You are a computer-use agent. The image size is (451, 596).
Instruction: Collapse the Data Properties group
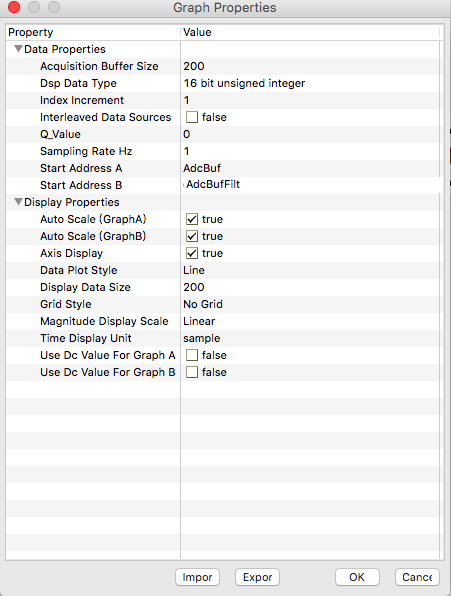click(18, 49)
